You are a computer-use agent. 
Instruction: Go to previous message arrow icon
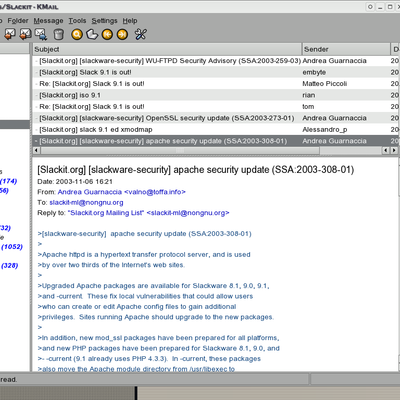coord(107,34)
